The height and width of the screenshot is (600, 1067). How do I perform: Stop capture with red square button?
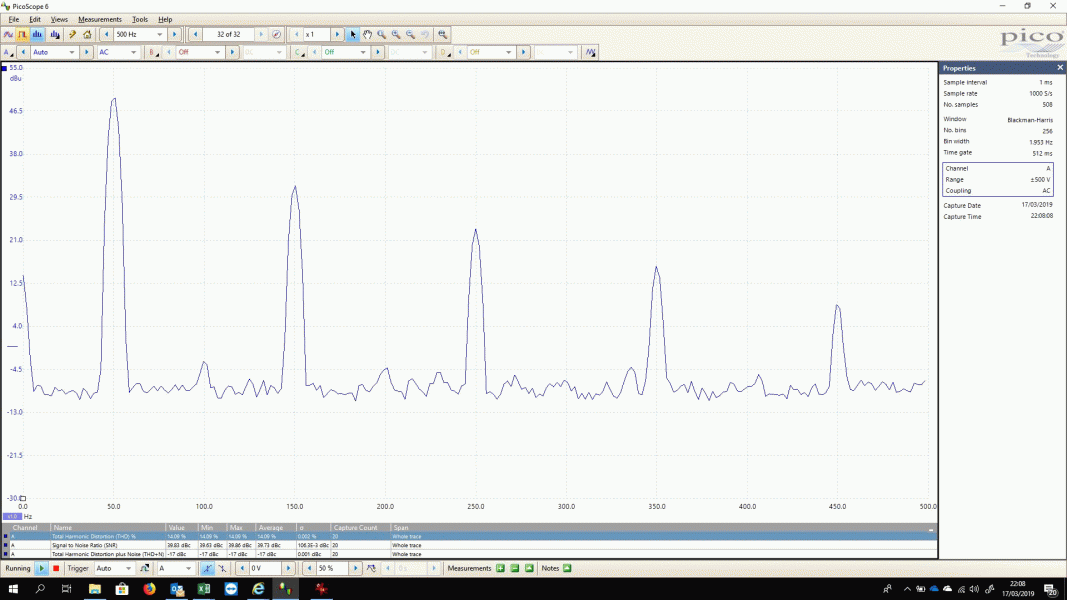56,568
